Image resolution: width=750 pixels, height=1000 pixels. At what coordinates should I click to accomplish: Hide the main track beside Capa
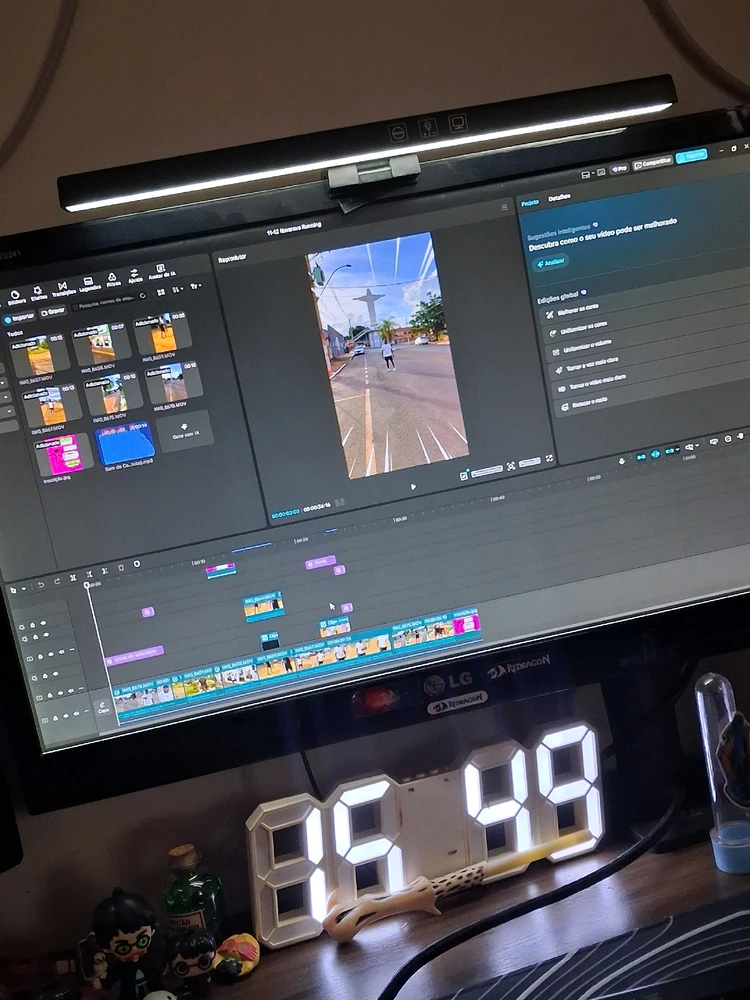click(66, 716)
